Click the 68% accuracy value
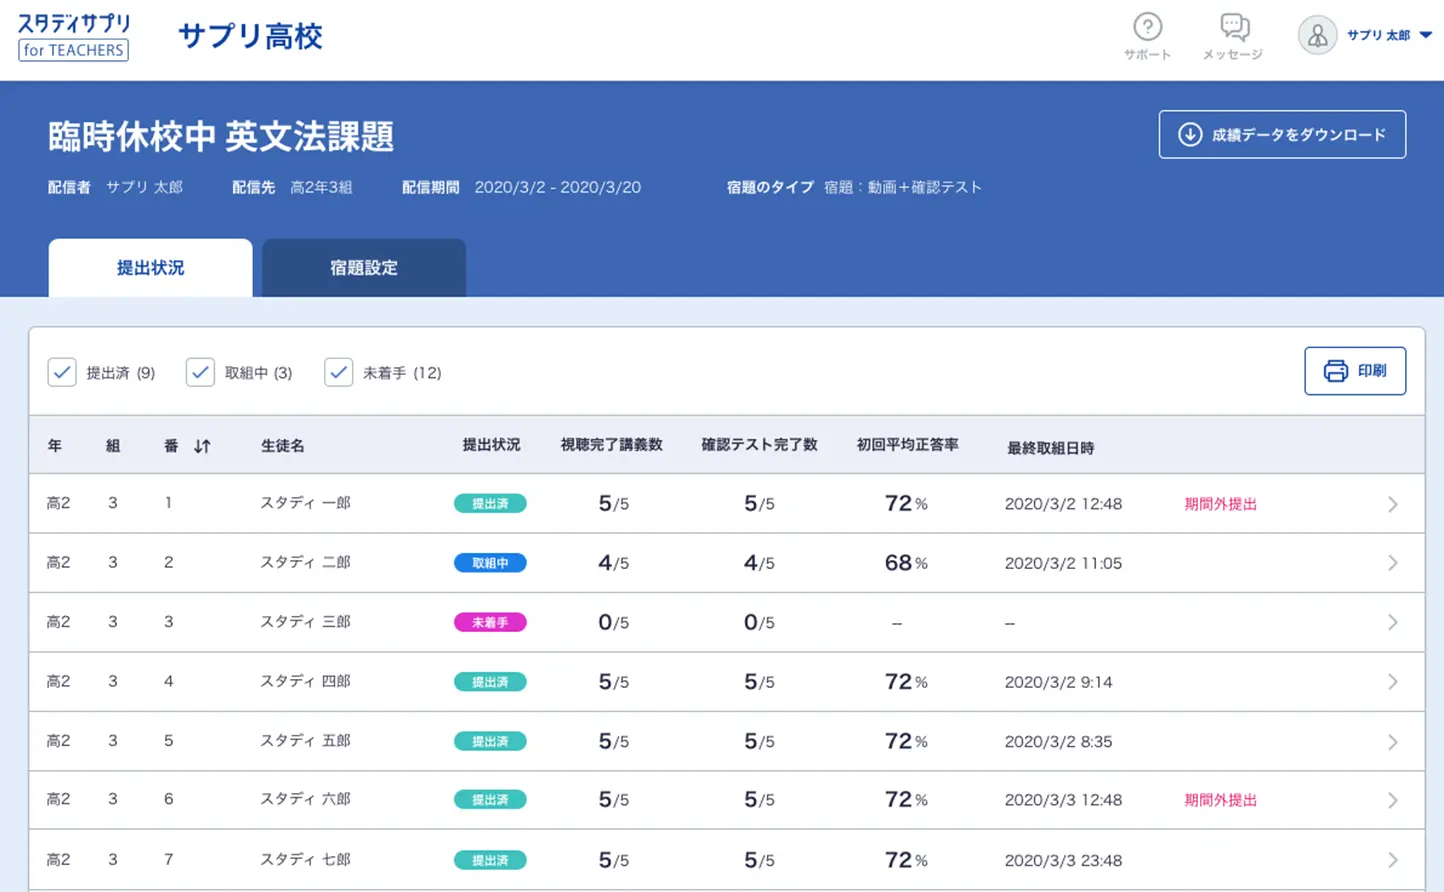This screenshot has height=892, width=1444. click(906, 563)
